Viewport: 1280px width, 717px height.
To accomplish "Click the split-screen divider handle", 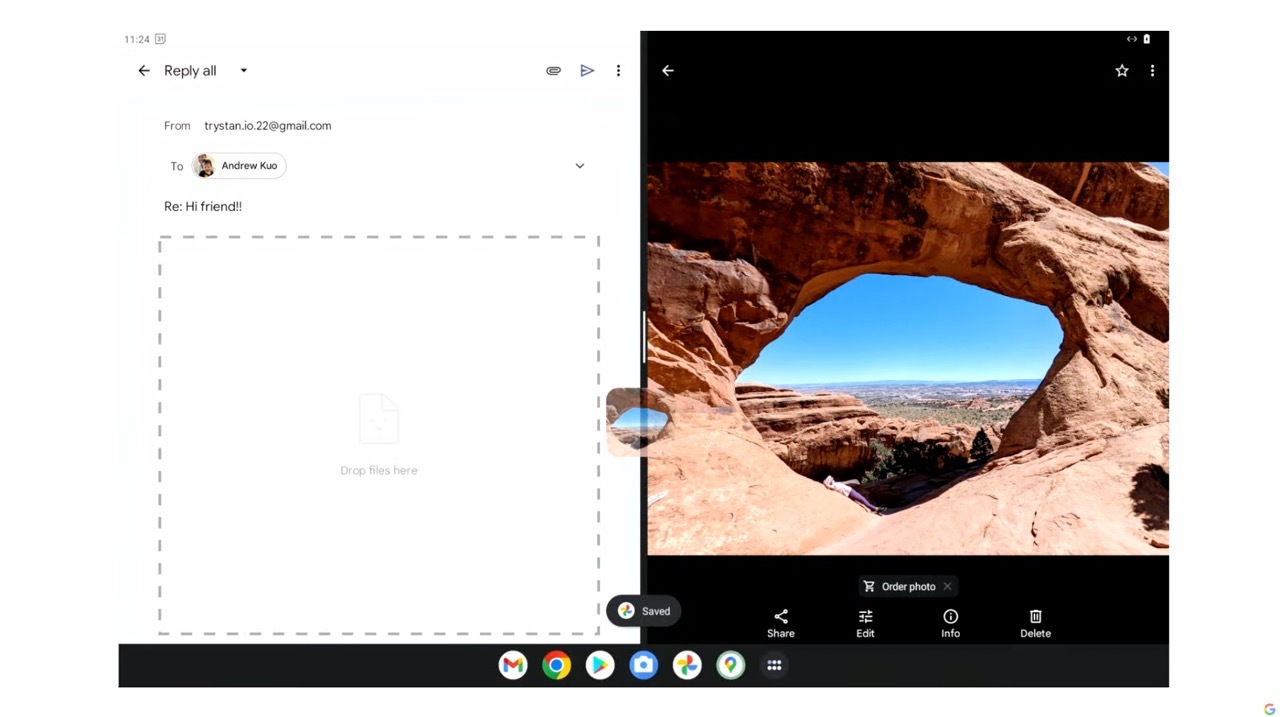I will point(644,337).
